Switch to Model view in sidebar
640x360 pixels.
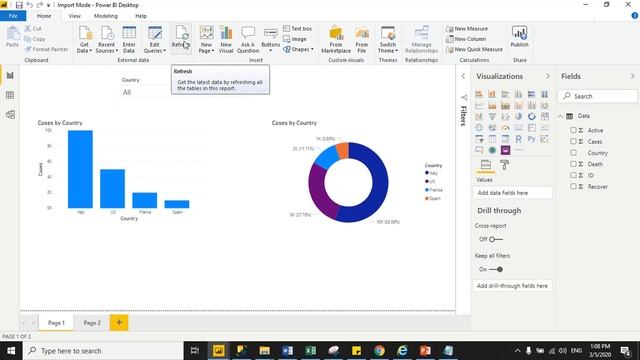click(10, 115)
